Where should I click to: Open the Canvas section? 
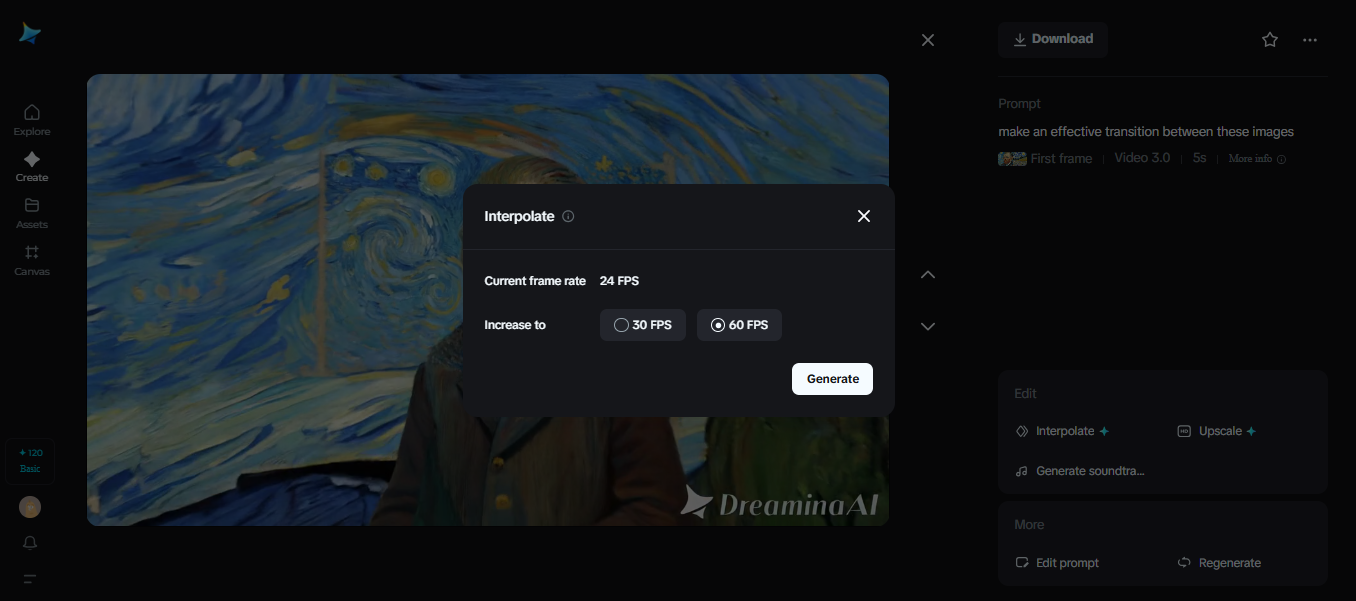[32, 260]
